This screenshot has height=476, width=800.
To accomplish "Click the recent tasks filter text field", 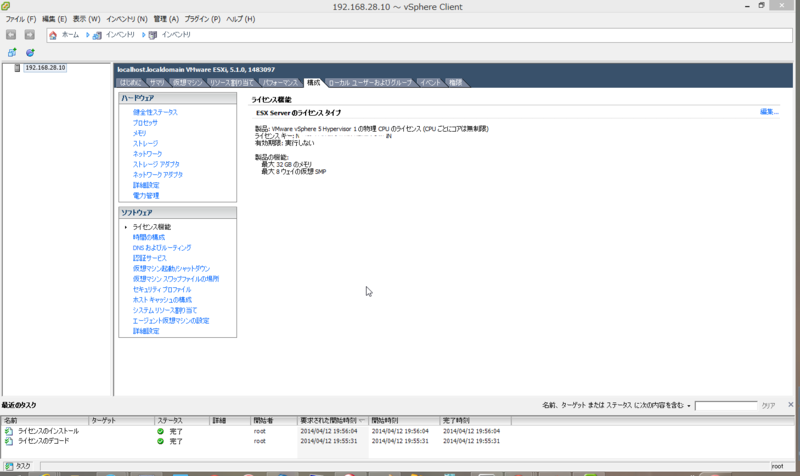I will (x=726, y=406).
